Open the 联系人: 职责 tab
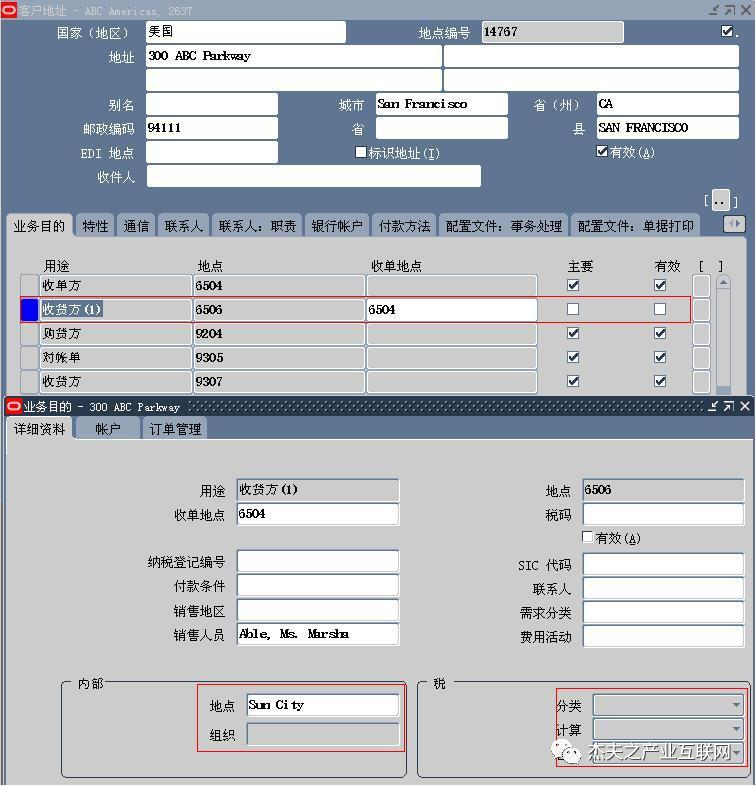The image size is (756, 786). click(257, 226)
